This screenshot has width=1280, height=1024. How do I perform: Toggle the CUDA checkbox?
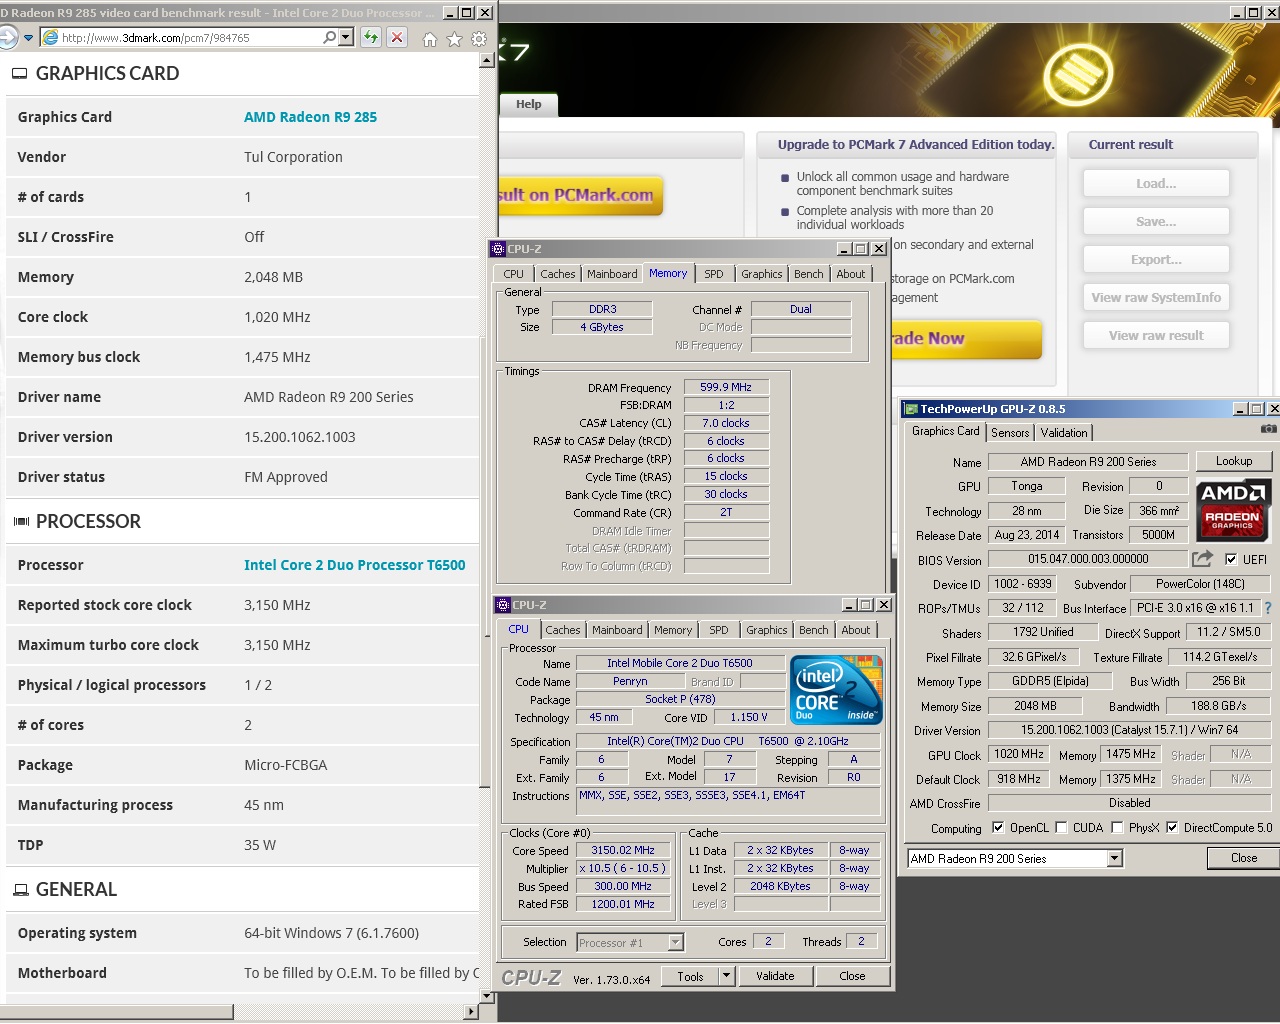tap(1061, 828)
